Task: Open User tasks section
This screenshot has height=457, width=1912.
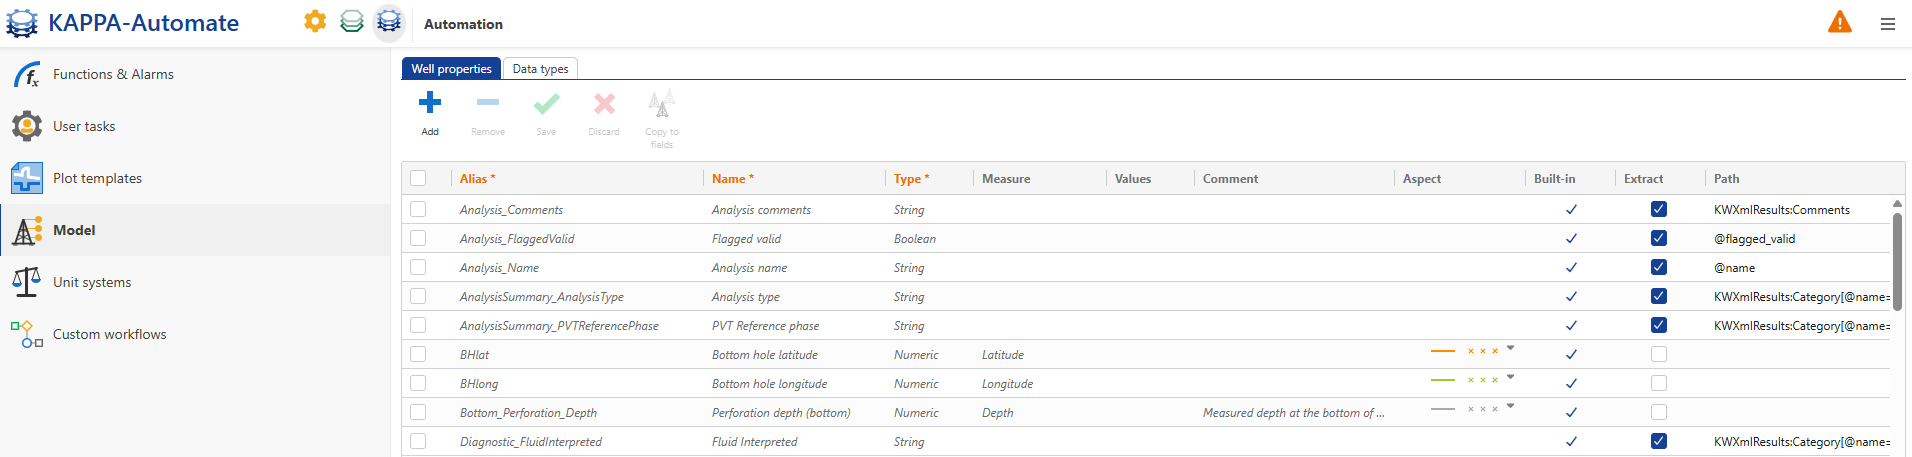Action: (84, 126)
